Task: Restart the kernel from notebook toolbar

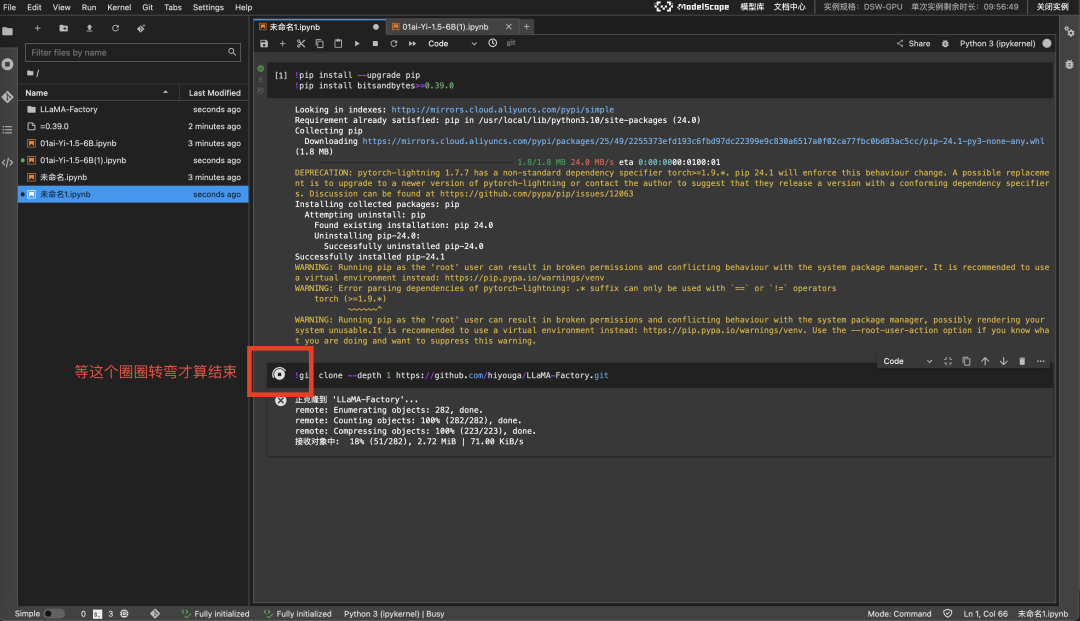Action: [x=394, y=43]
